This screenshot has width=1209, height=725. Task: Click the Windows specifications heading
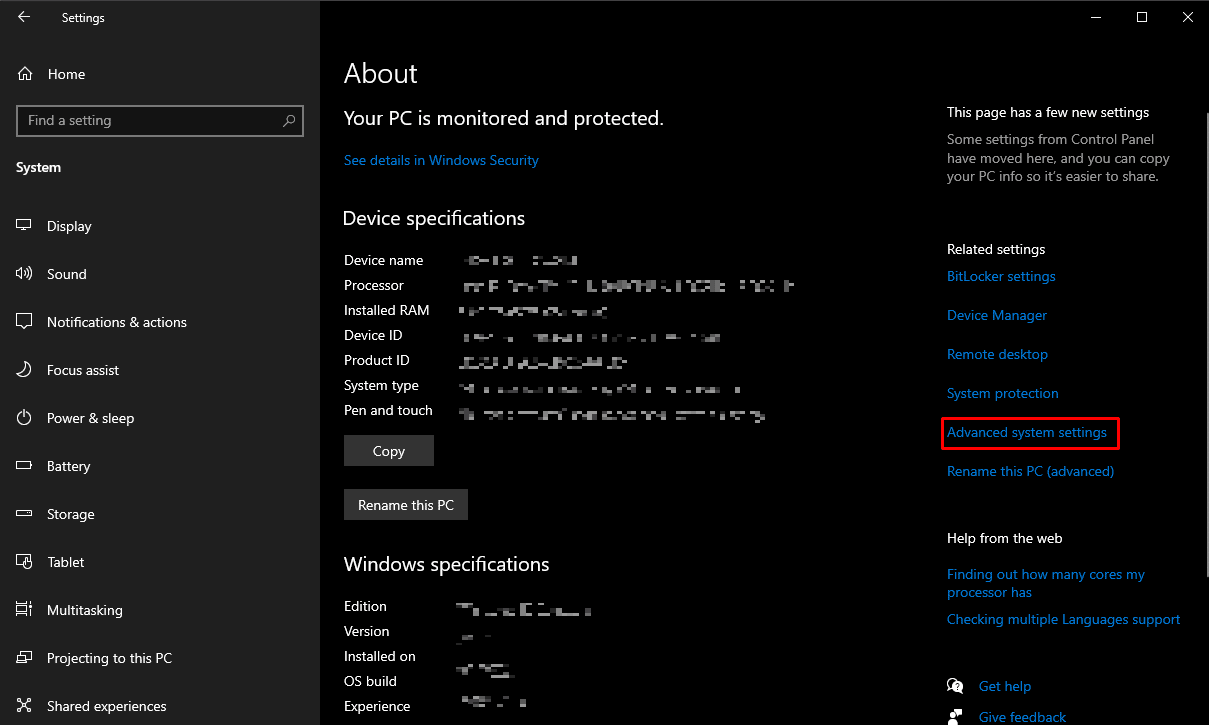click(446, 564)
